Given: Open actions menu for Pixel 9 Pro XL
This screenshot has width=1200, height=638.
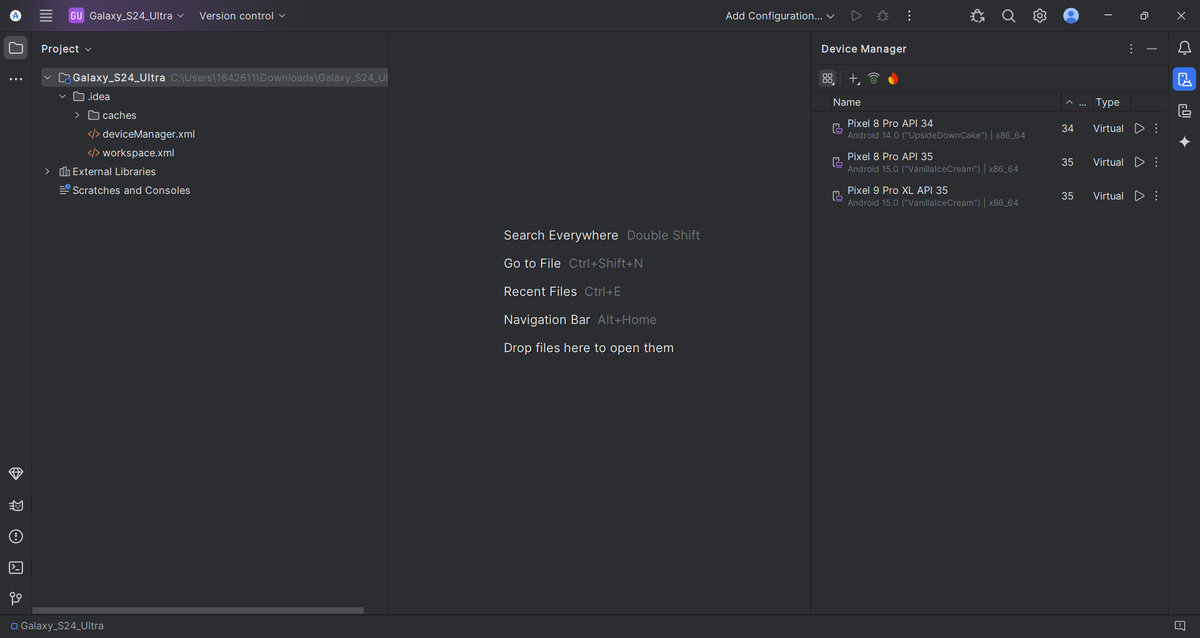Looking at the screenshot, I should pyautogui.click(x=1156, y=196).
